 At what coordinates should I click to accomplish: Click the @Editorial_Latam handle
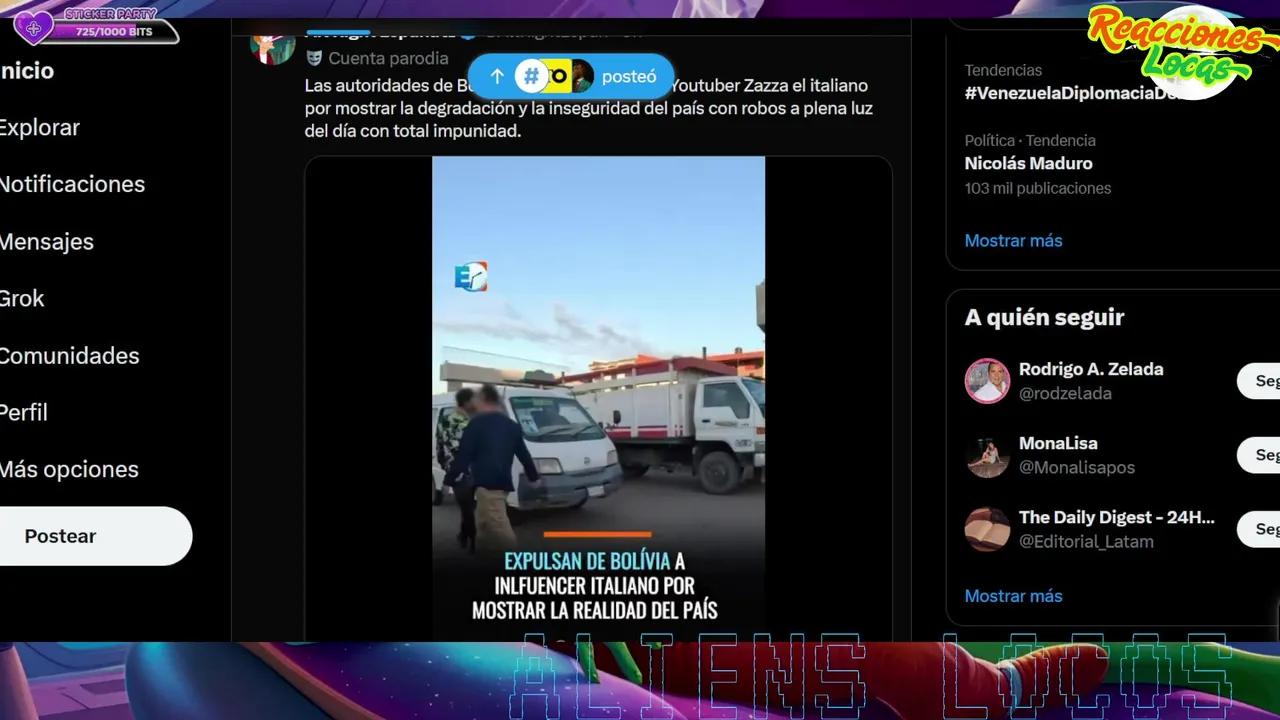pyautogui.click(x=1086, y=541)
